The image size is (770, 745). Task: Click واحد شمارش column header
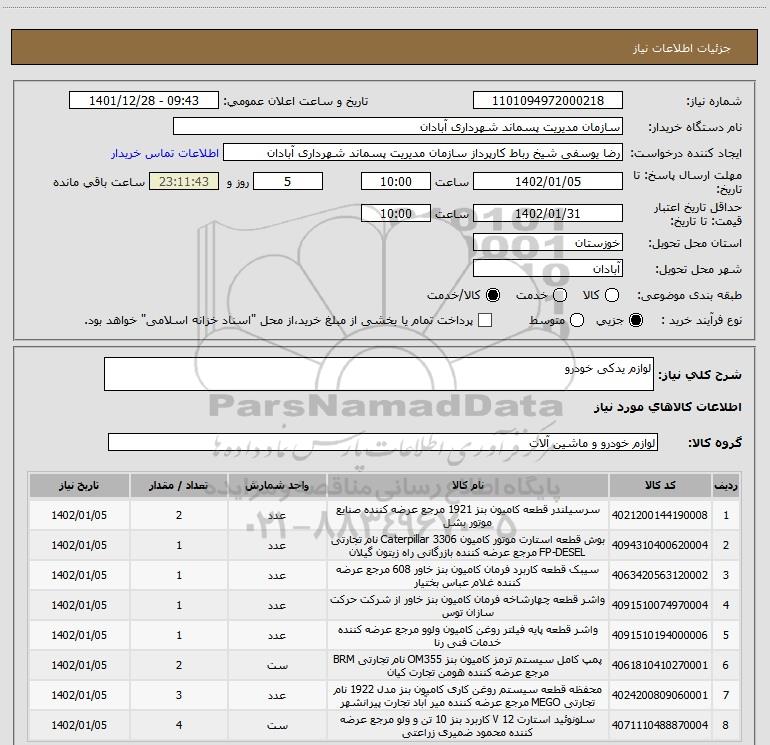(277, 485)
